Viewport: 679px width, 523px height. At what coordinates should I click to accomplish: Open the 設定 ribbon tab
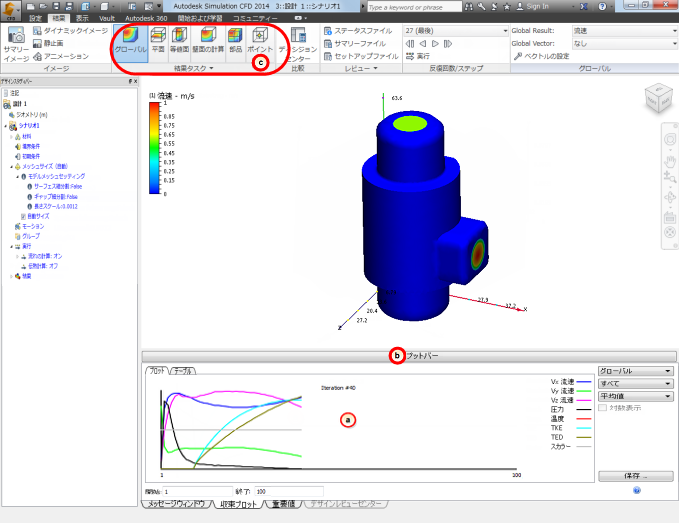click(36, 18)
